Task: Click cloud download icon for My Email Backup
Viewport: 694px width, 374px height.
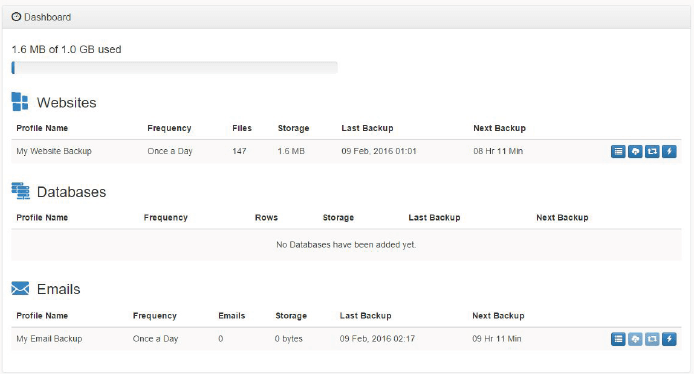Action: tap(635, 339)
